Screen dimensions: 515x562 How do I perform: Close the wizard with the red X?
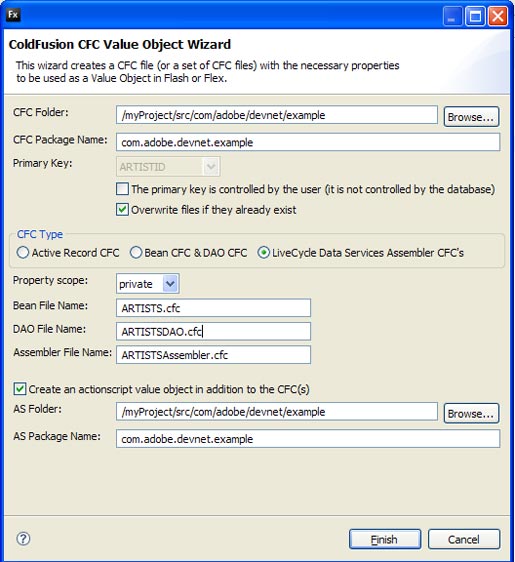pyautogui.click(x=498, y=16)
